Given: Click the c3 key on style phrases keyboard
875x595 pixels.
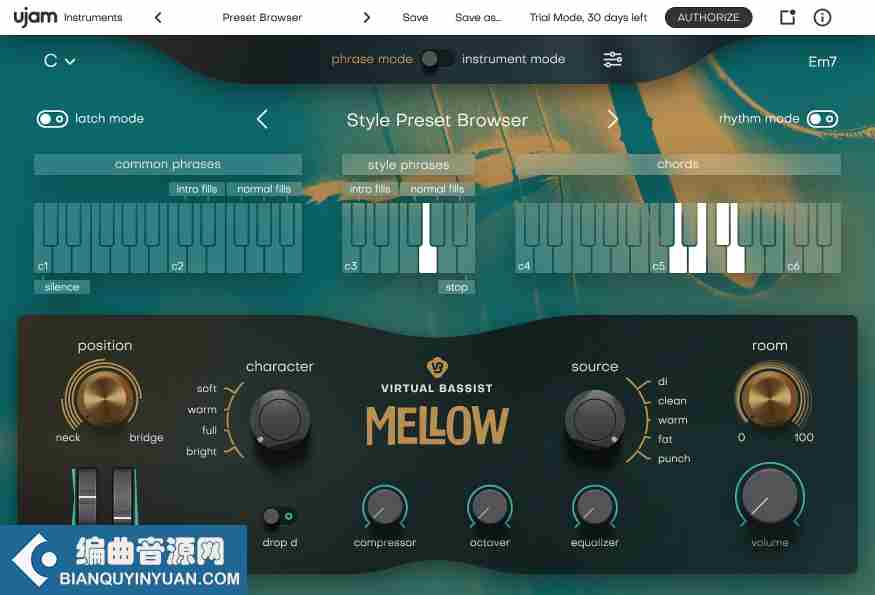Looking at the screenshot, I should click(351, 260).
